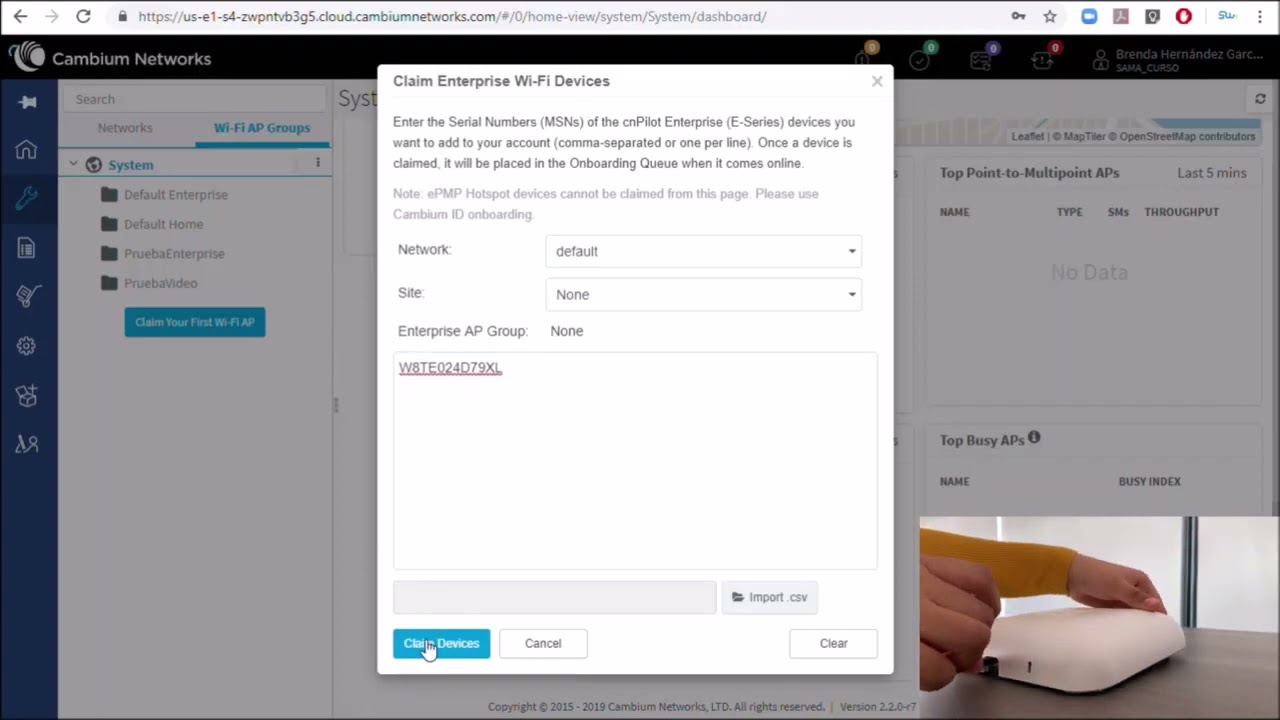Click into the serial numbers text area
Screen dimensions: 1280x720
(x=635, y=461)
